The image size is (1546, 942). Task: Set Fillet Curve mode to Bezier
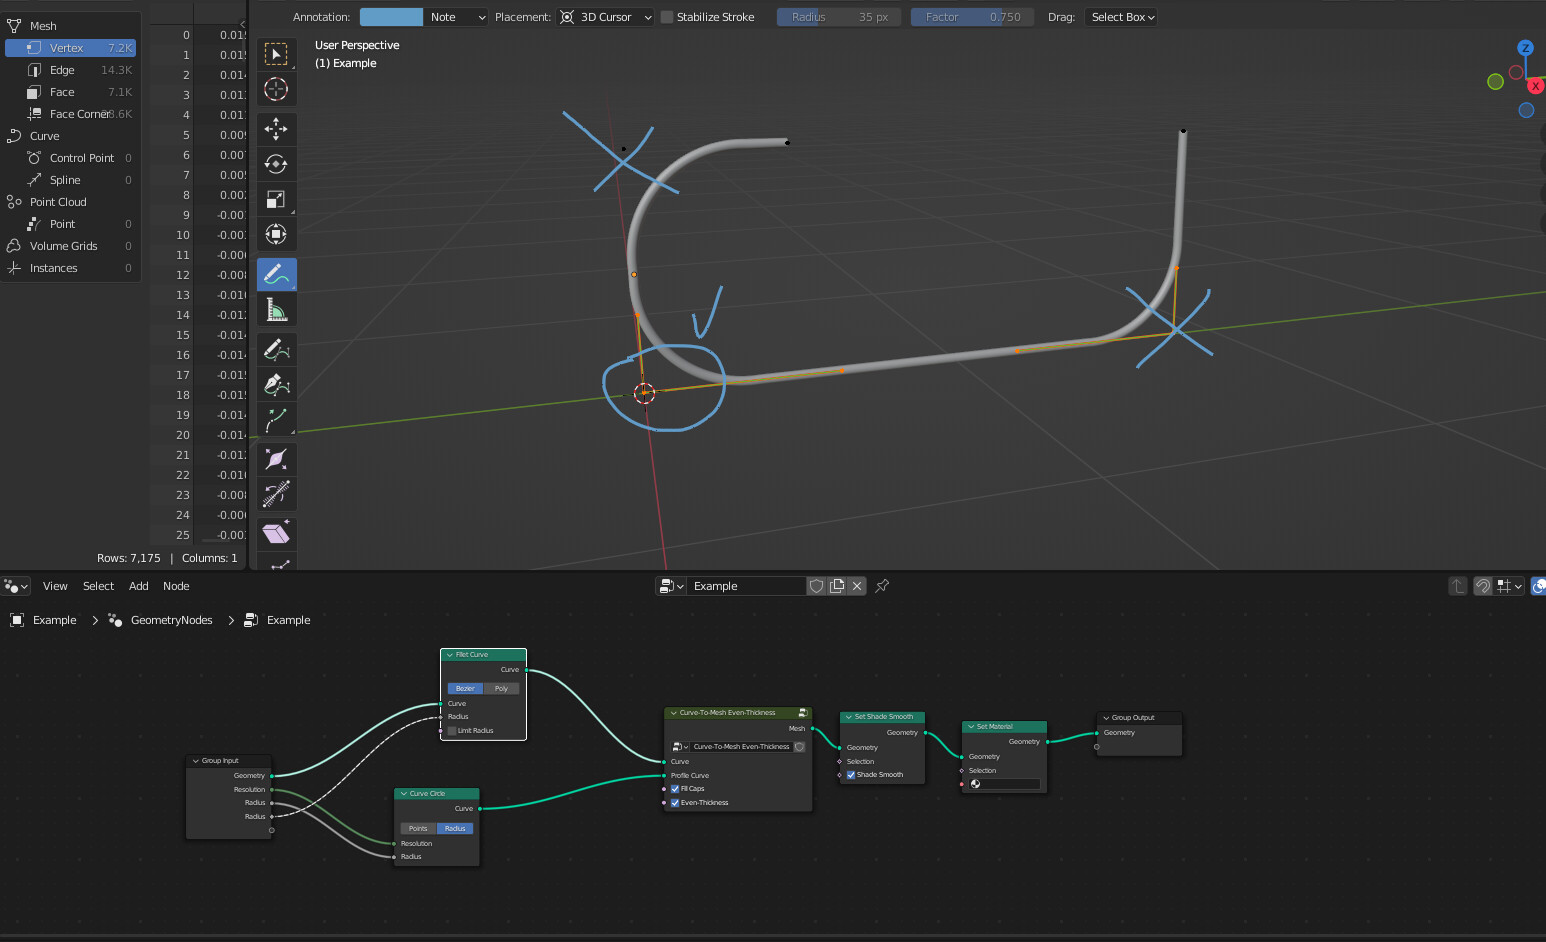pos(466,689)
